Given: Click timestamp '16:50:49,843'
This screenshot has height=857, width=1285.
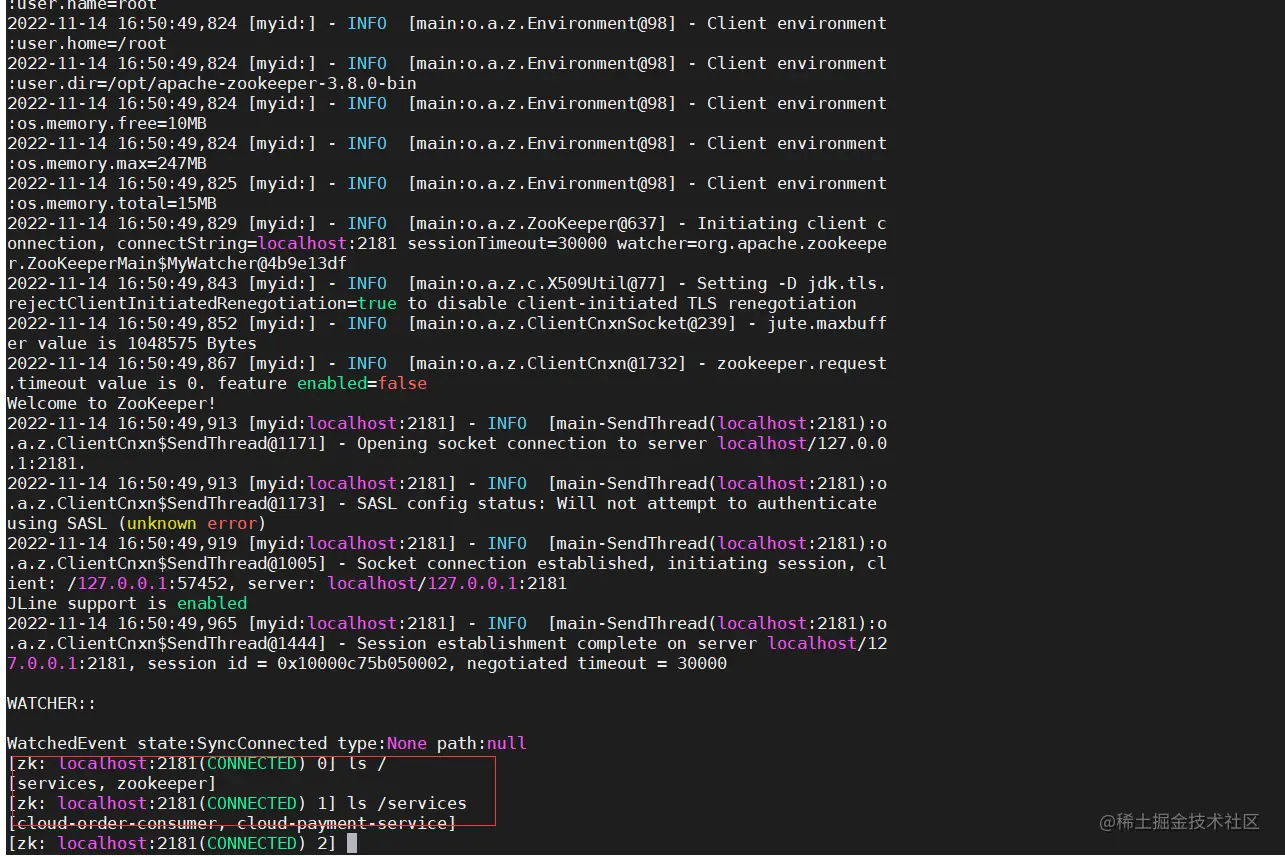Looking at the screenshot, I should point(177,283).
